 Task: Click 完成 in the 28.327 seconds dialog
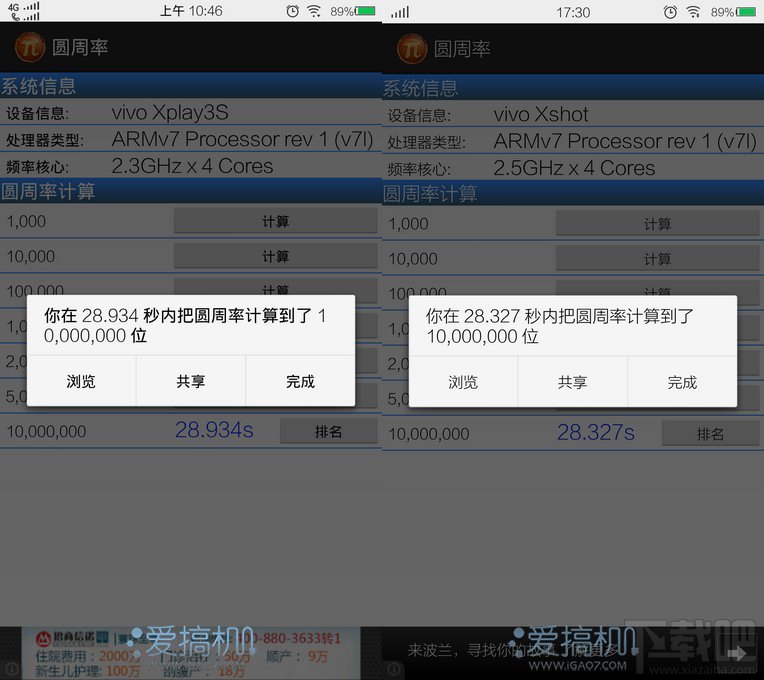pyautogui.click(x=682, y=382)
